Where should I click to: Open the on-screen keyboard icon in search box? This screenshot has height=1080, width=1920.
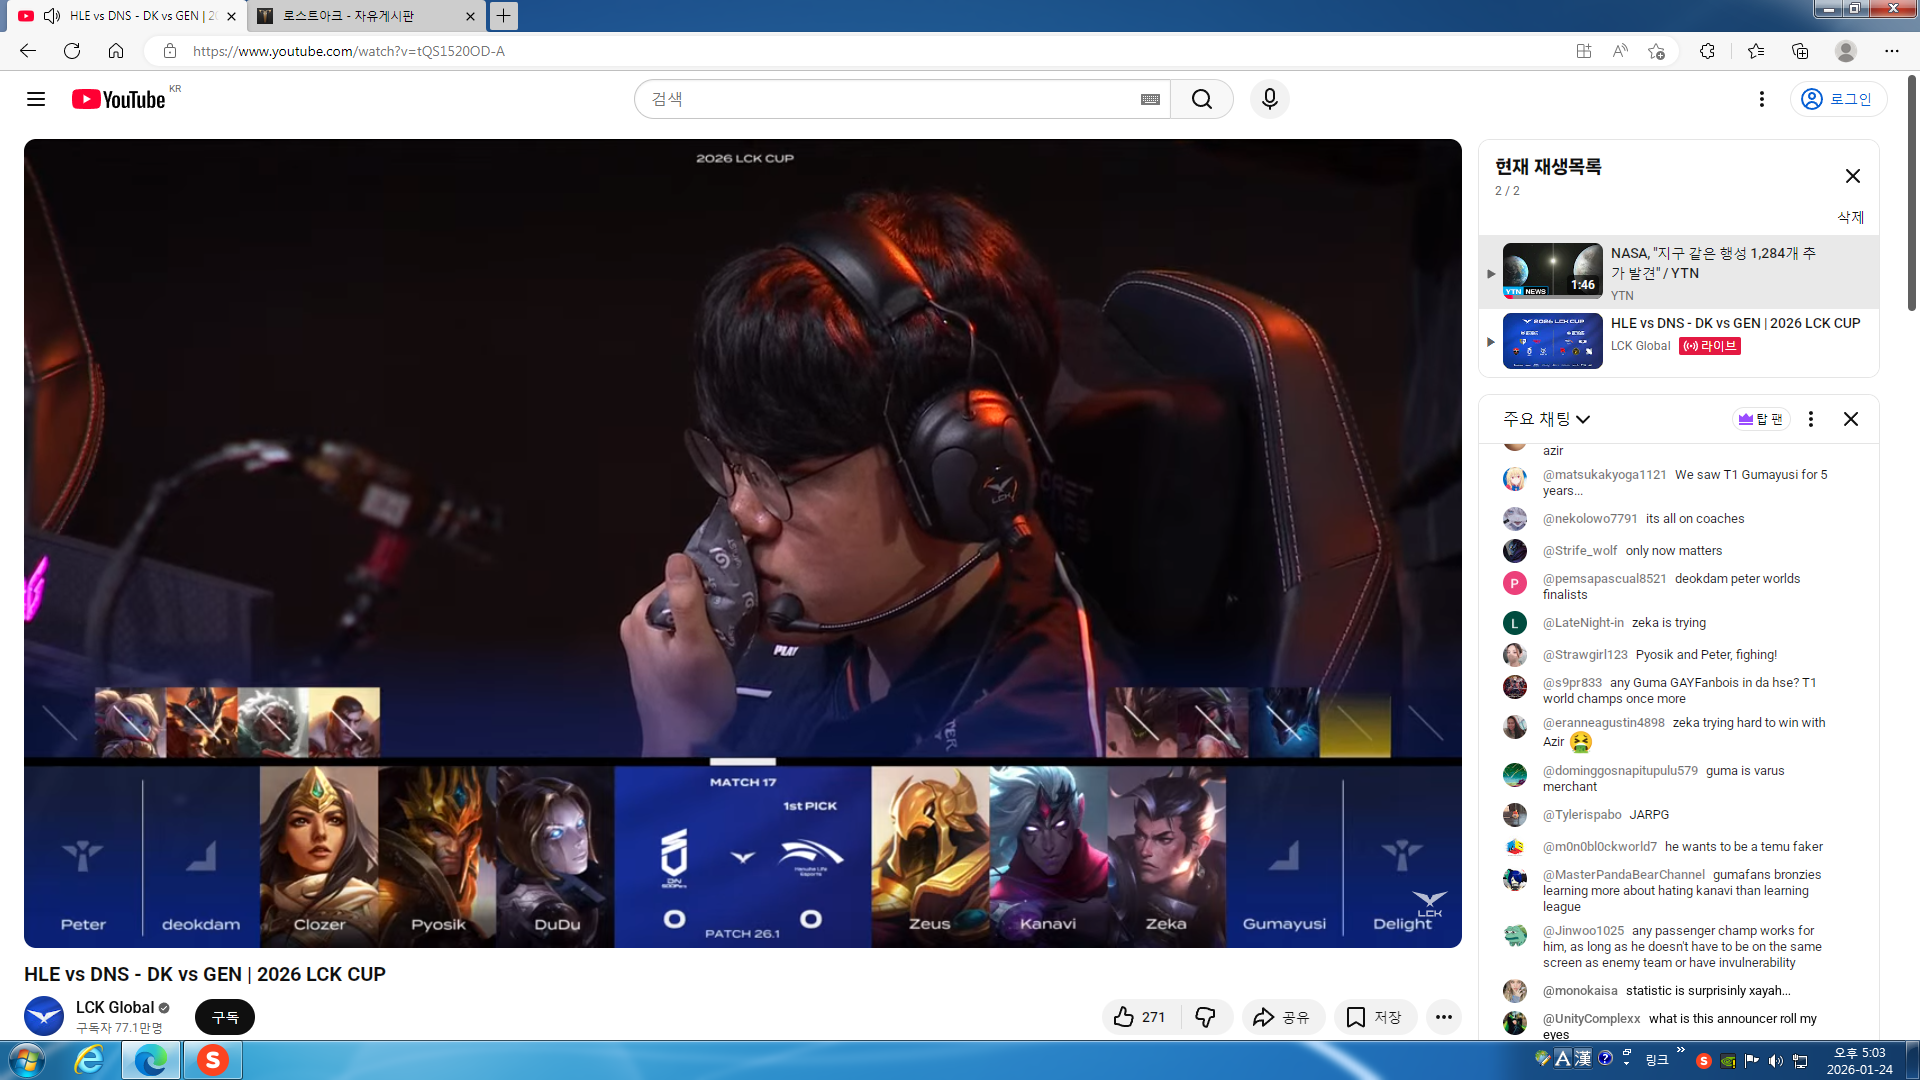1150,99
